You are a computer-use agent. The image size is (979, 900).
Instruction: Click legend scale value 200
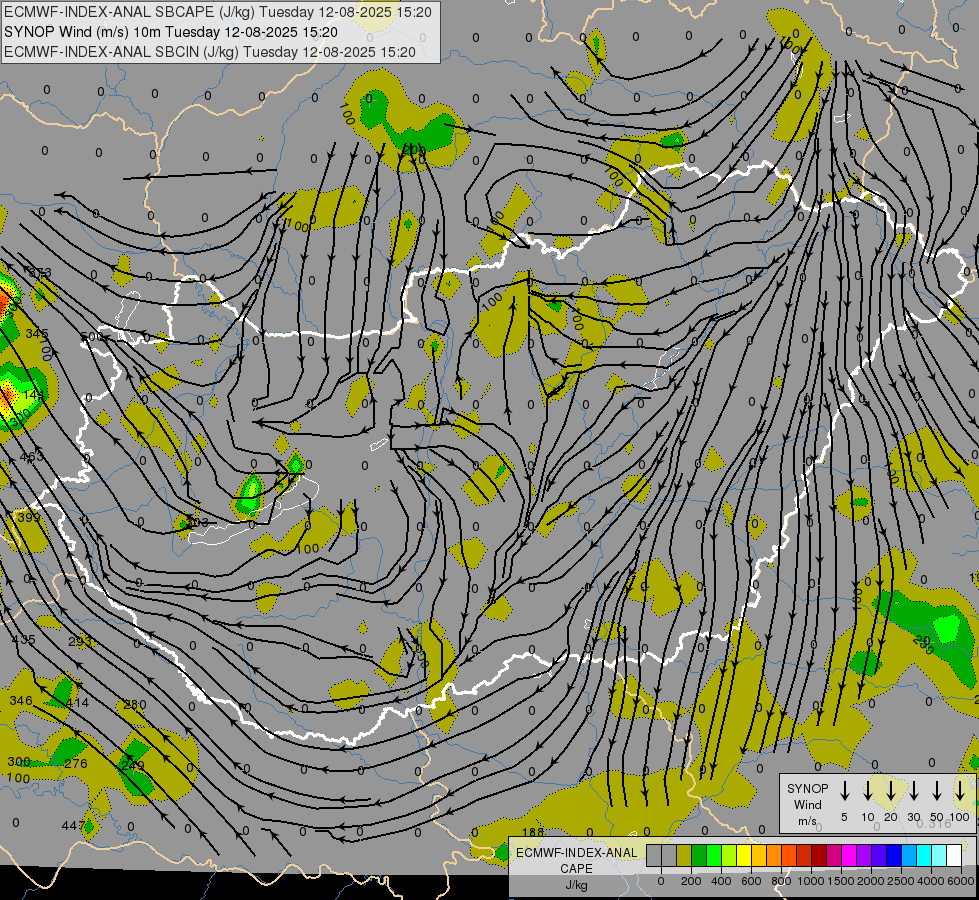[x=691, y=881]
